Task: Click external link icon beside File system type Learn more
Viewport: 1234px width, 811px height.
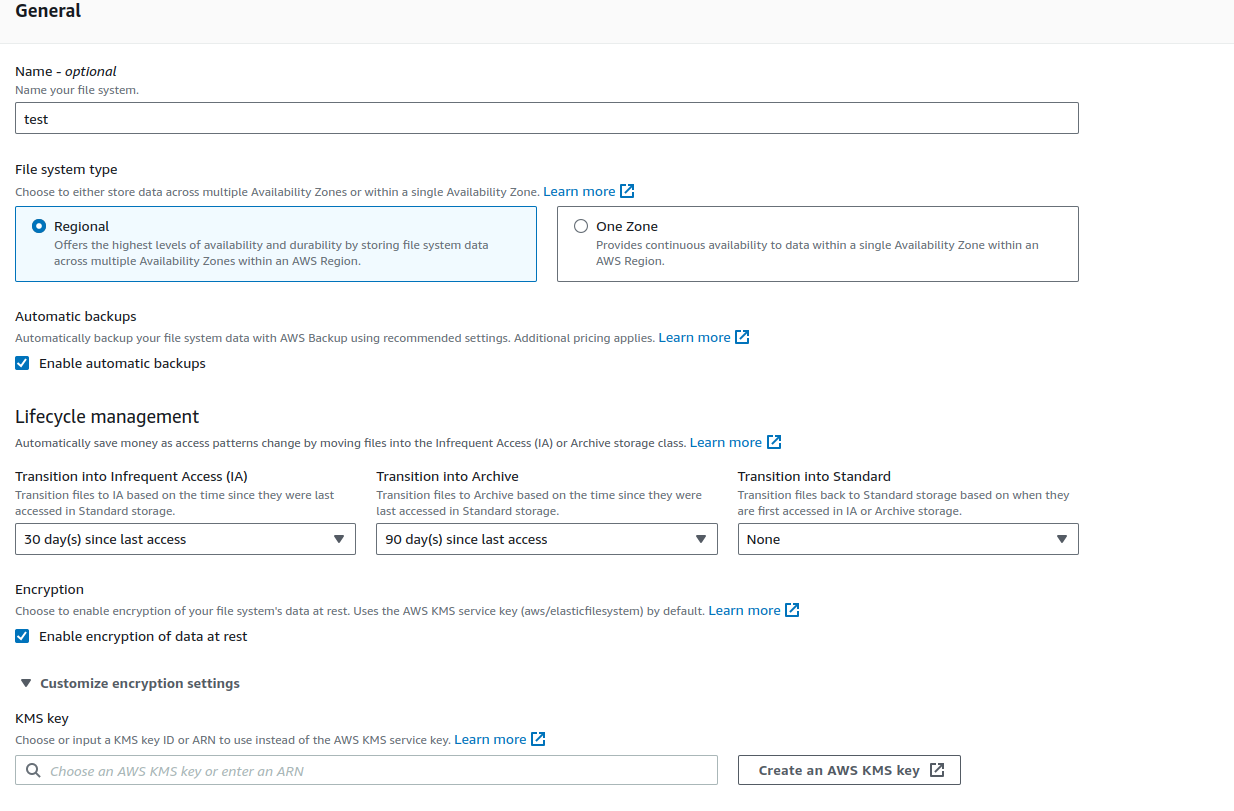Action: coord(627,190)
